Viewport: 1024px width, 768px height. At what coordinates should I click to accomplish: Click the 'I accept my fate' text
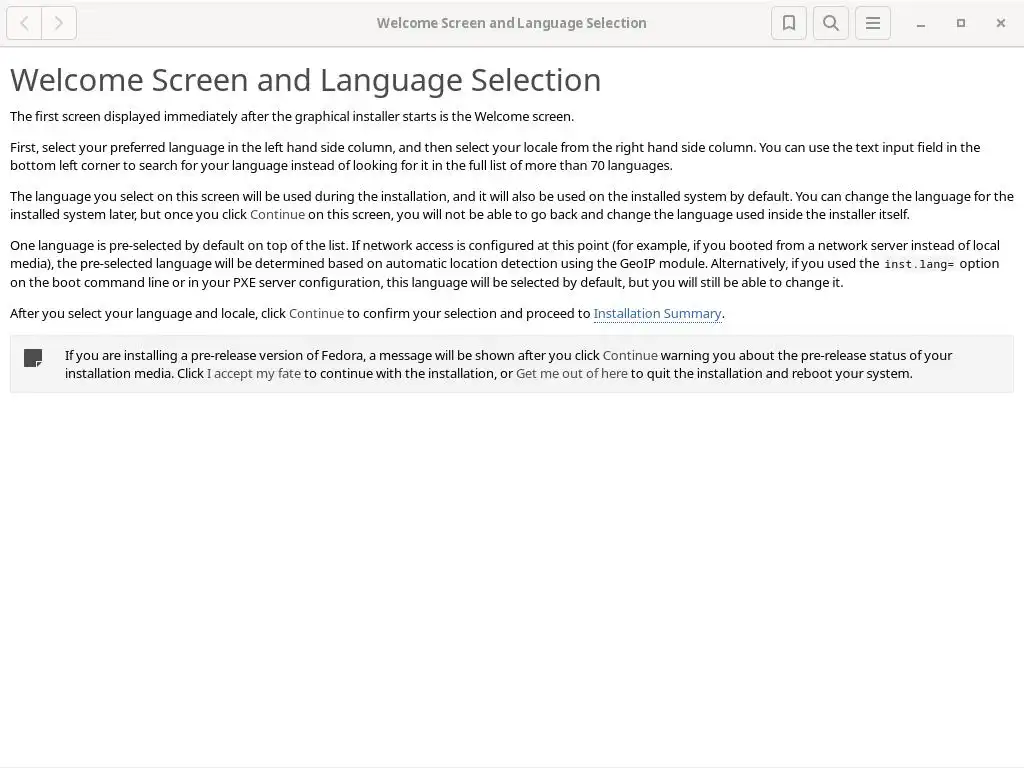(x=254, y=374)
